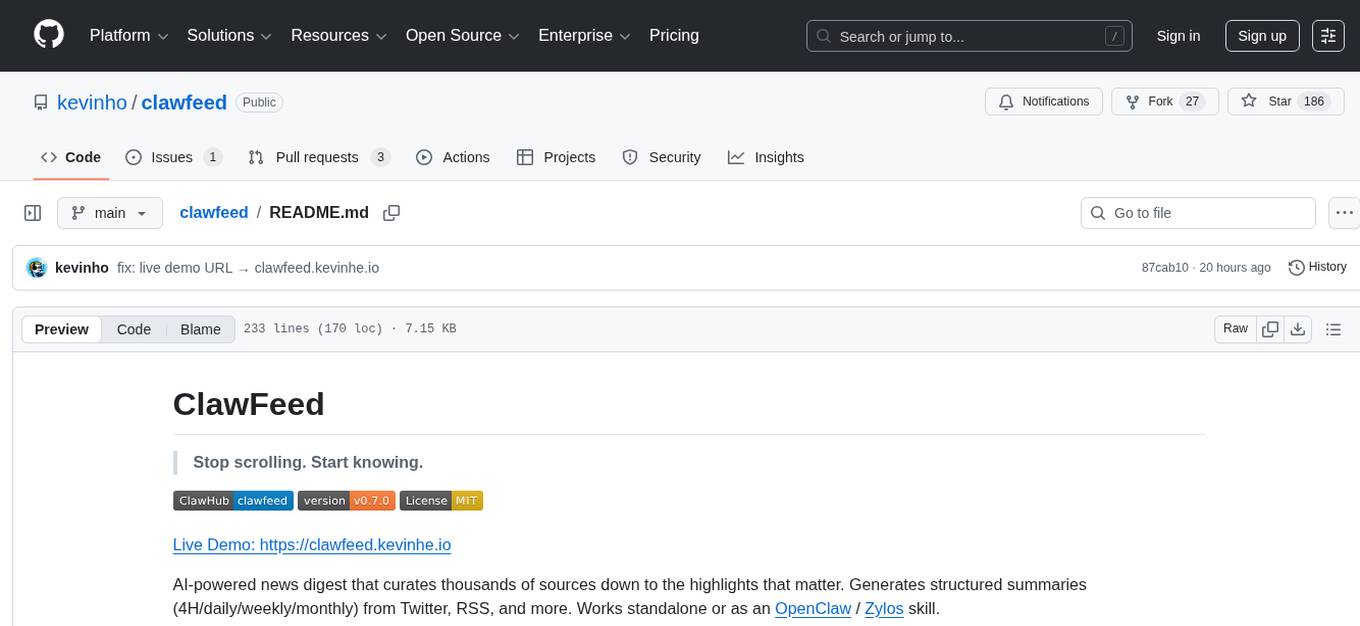Viewport: 1360px width, 626px height.
Task: Open the document outline icon
Action: tap(1332, 329)
